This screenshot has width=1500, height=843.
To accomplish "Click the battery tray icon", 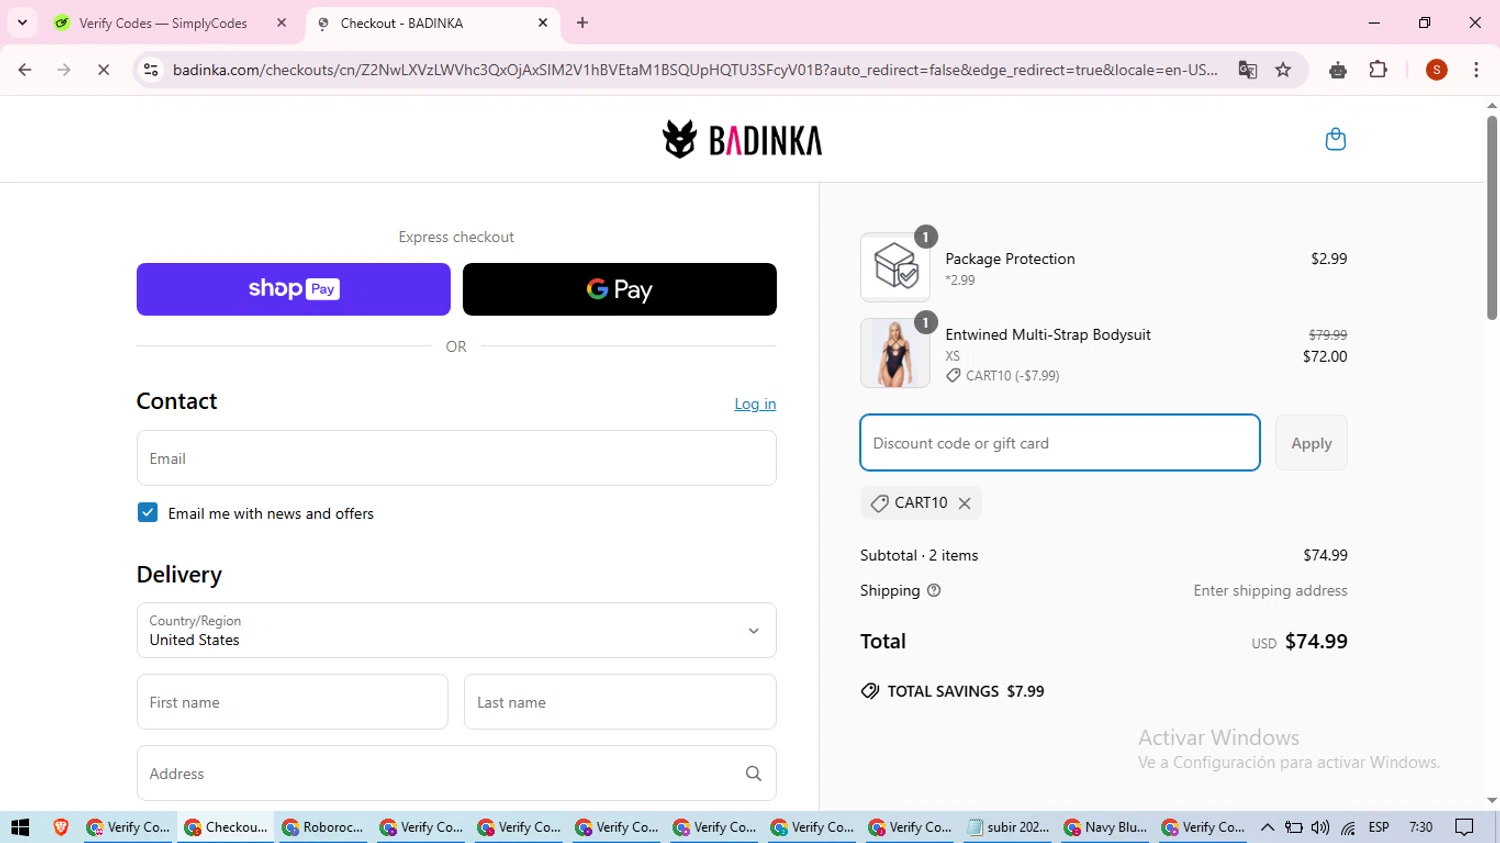I will coord(1294,827).
